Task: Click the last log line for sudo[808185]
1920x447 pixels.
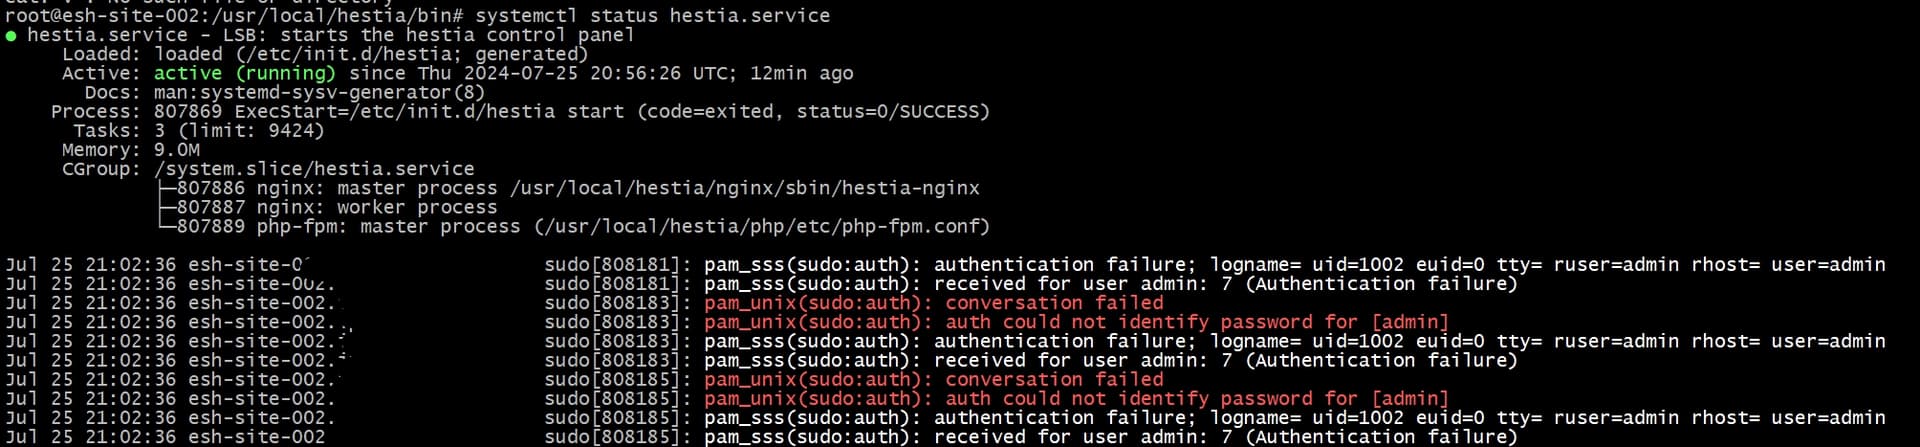Action: 761,436
